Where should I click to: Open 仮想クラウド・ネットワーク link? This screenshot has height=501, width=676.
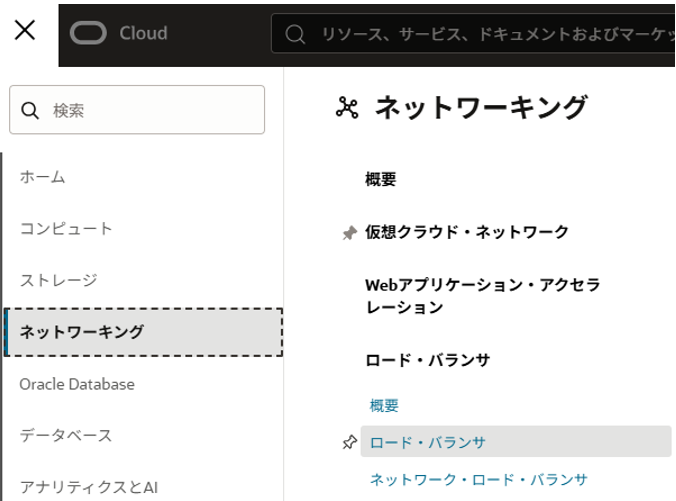[467, 232]
